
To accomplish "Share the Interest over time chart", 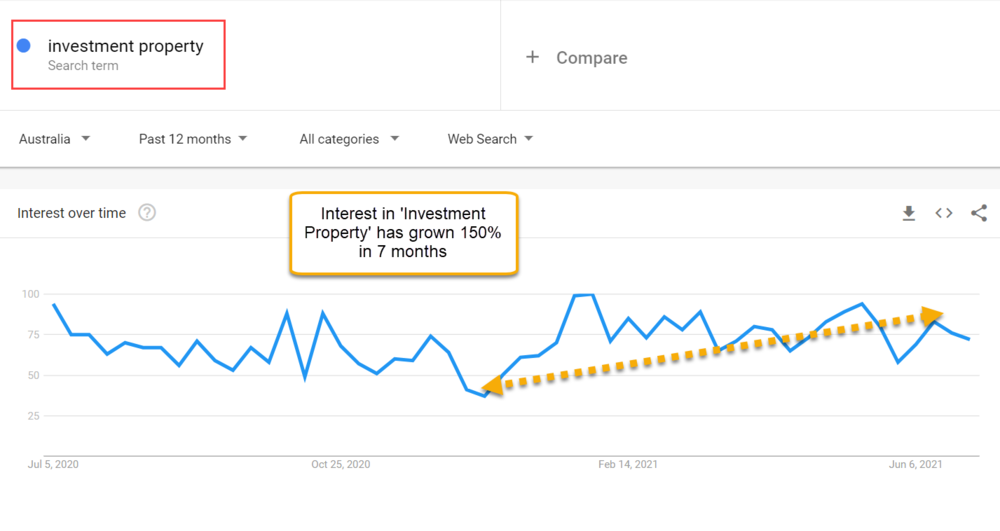I will (x=979, y=213).
